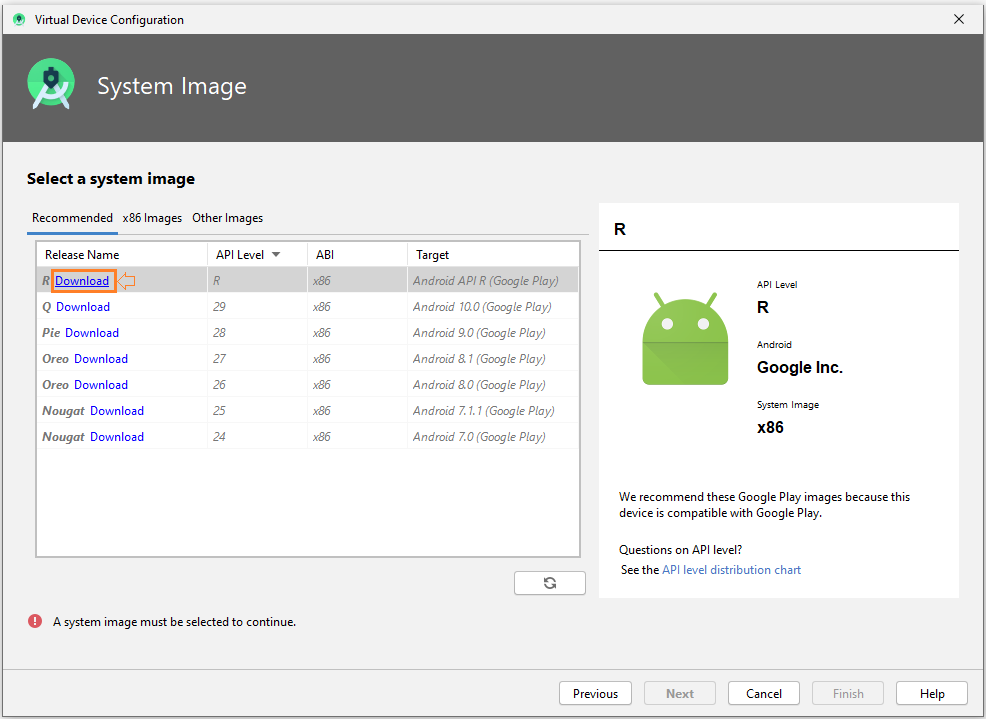Click the Android Studio icon in the title bar
The width and height of the screenshot is (986, 719).
click(x=19, y=20)
